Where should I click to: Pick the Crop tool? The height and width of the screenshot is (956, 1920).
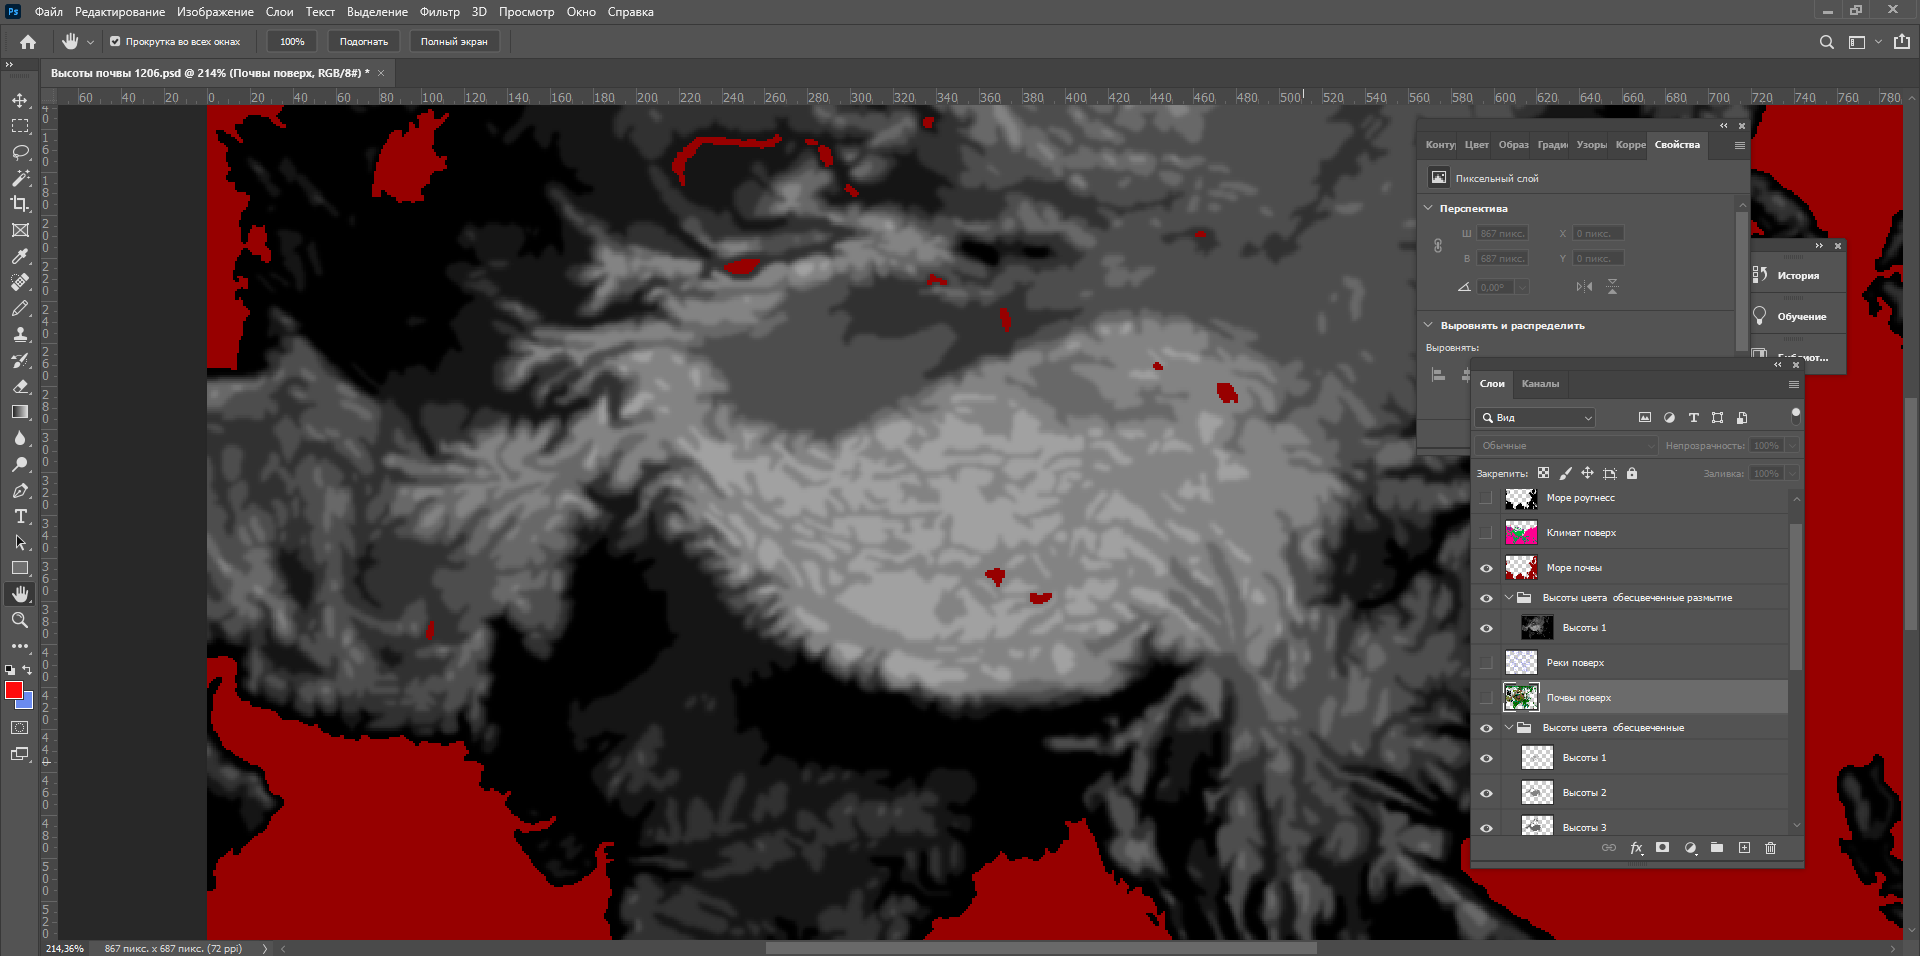[20, 204]
